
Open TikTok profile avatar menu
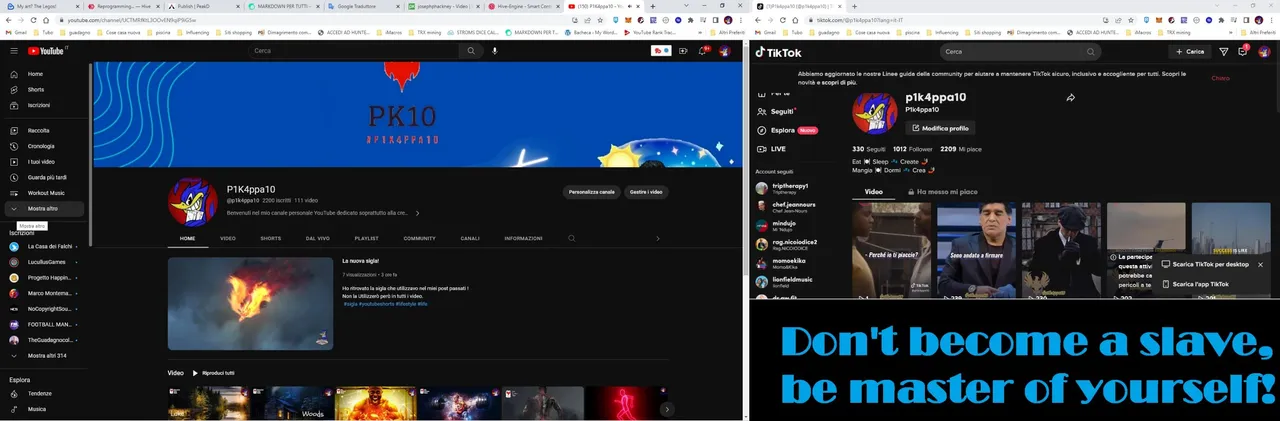(x=1264, y=52)
